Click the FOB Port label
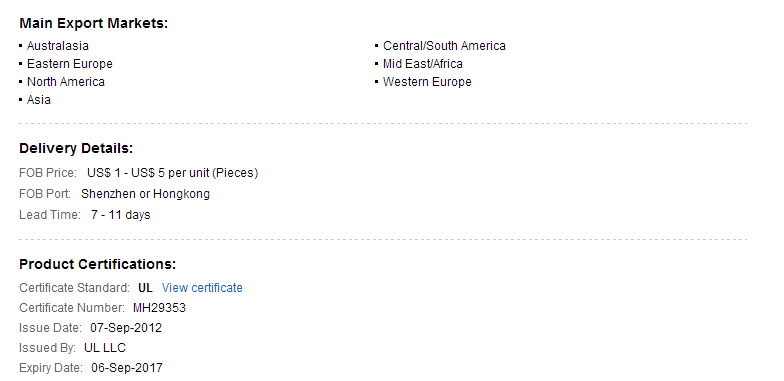The height and width of the screenshot is (381, 784). (45, 194)
